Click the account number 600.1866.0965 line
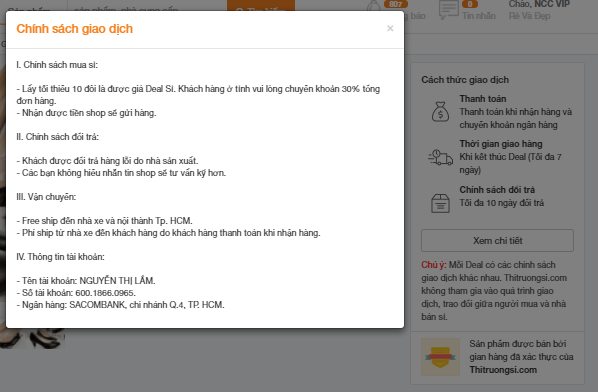Screen dimensions: 598x392 click(76, 293)
